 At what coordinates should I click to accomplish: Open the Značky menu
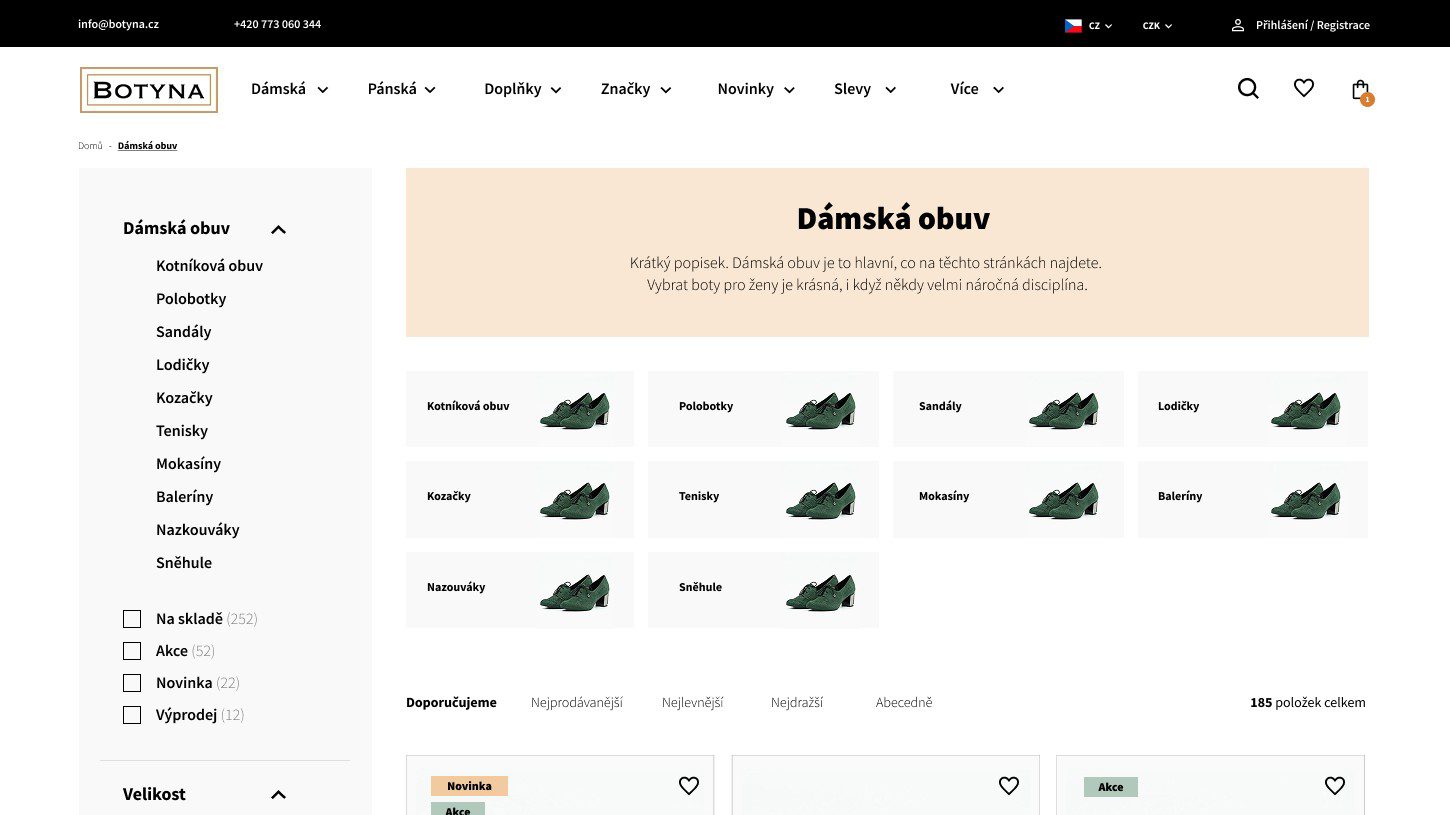(636, 89)
